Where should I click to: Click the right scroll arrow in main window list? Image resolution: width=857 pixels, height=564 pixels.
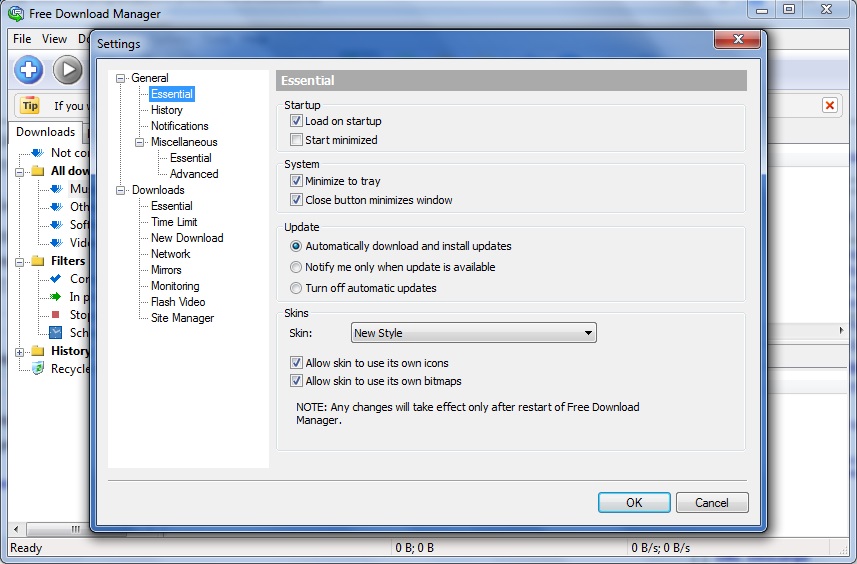[x=841, y=331]
